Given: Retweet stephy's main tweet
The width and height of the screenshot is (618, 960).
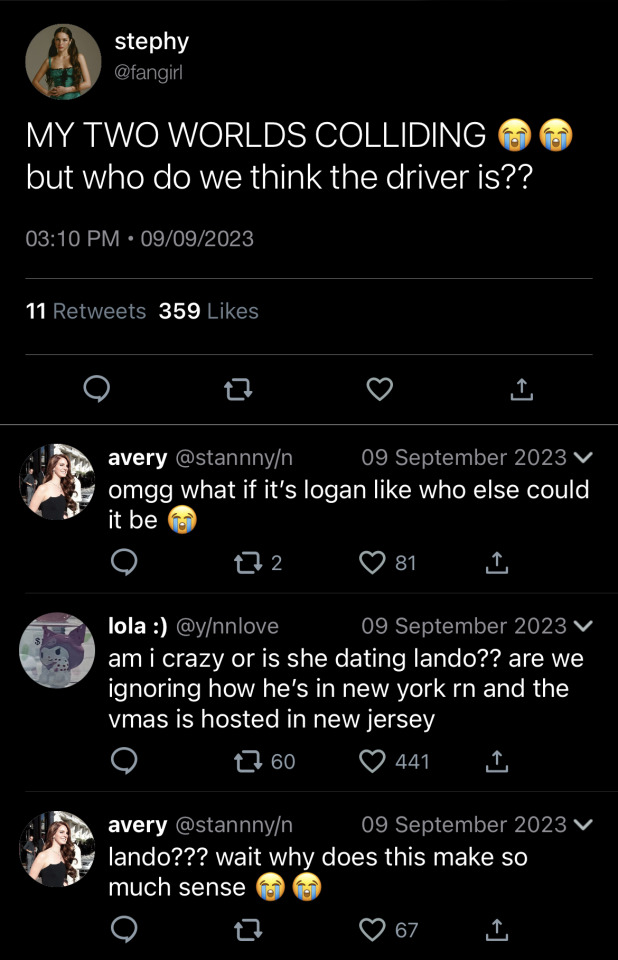Looking at the screenshot, I should pos(237,389).
